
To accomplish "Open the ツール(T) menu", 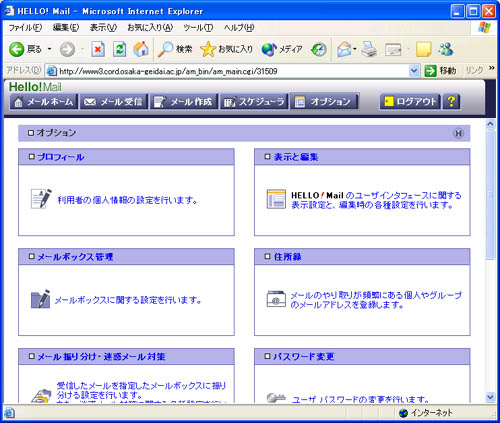I will pyautogui.click(x=198, y=28).
